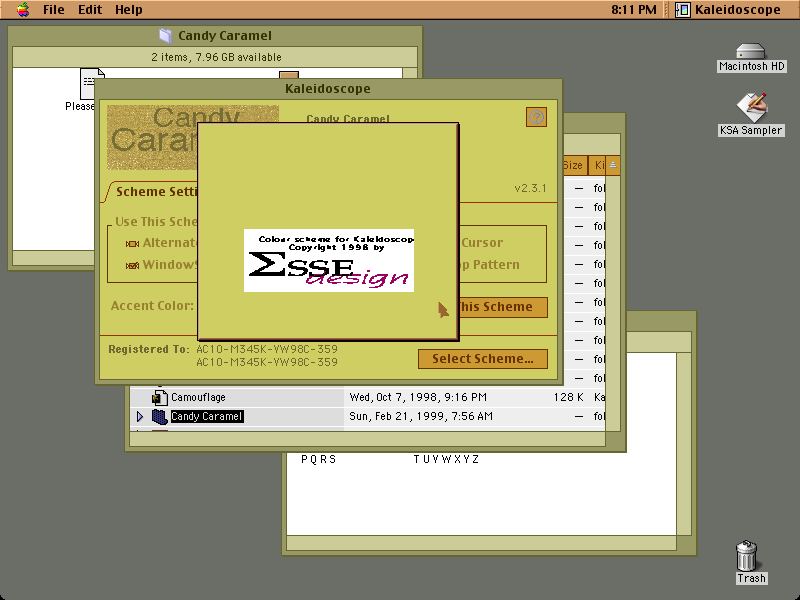Dismiss the ESSE design splash image
The height and width of the screenshot is (600, 800).
point(329,260)
